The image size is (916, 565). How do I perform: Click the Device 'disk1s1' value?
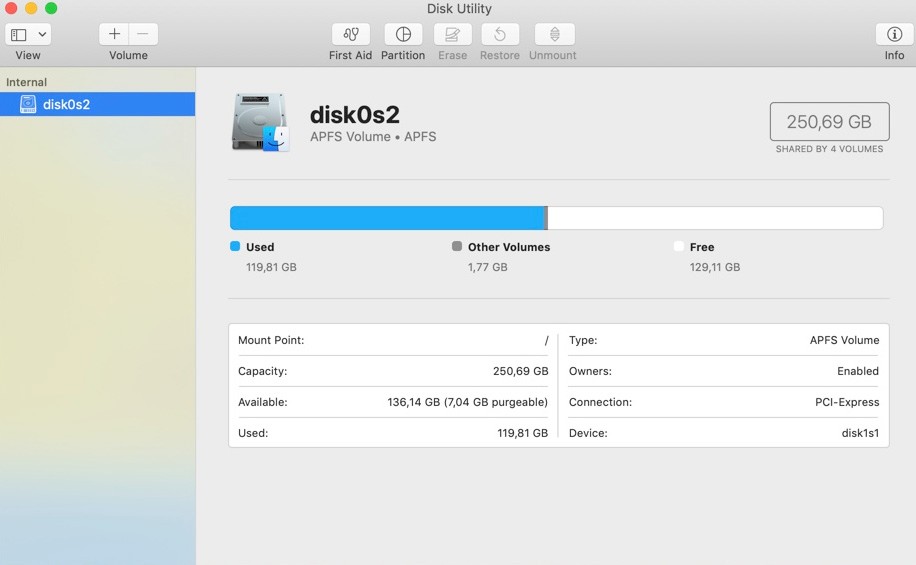coord(860,433)
